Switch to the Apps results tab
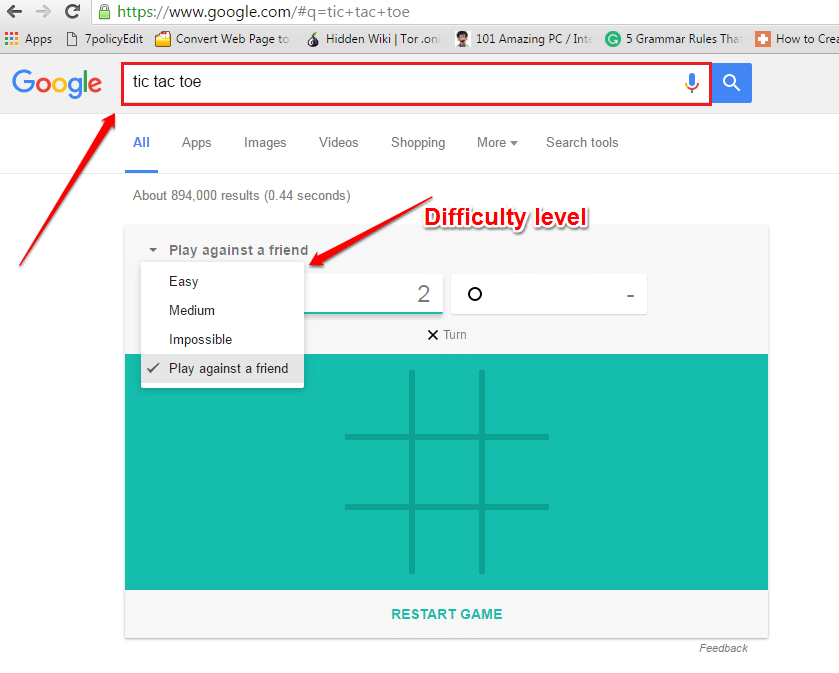The image size is (839, 673). [196, 143]
